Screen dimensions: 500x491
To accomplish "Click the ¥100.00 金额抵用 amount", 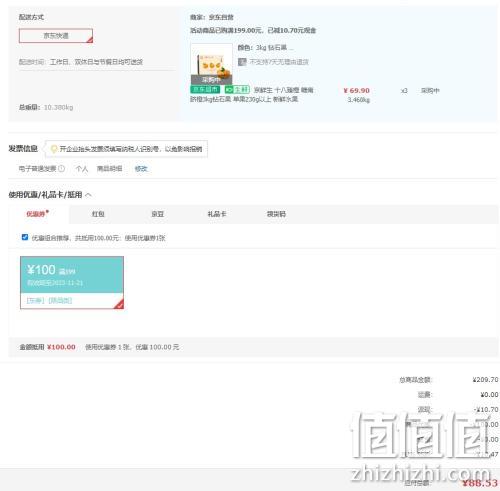I will pyautogui.click(x=61, y=347).
